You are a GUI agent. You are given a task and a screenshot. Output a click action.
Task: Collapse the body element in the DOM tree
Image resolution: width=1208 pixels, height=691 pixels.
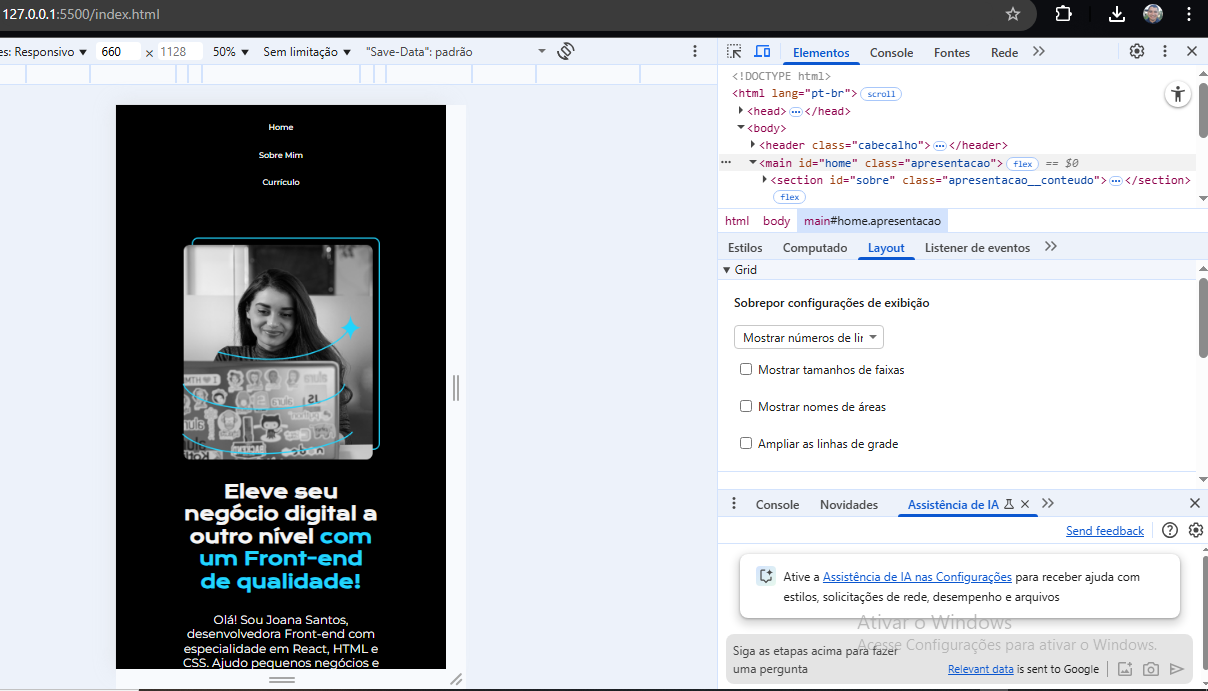pos(741,128)
